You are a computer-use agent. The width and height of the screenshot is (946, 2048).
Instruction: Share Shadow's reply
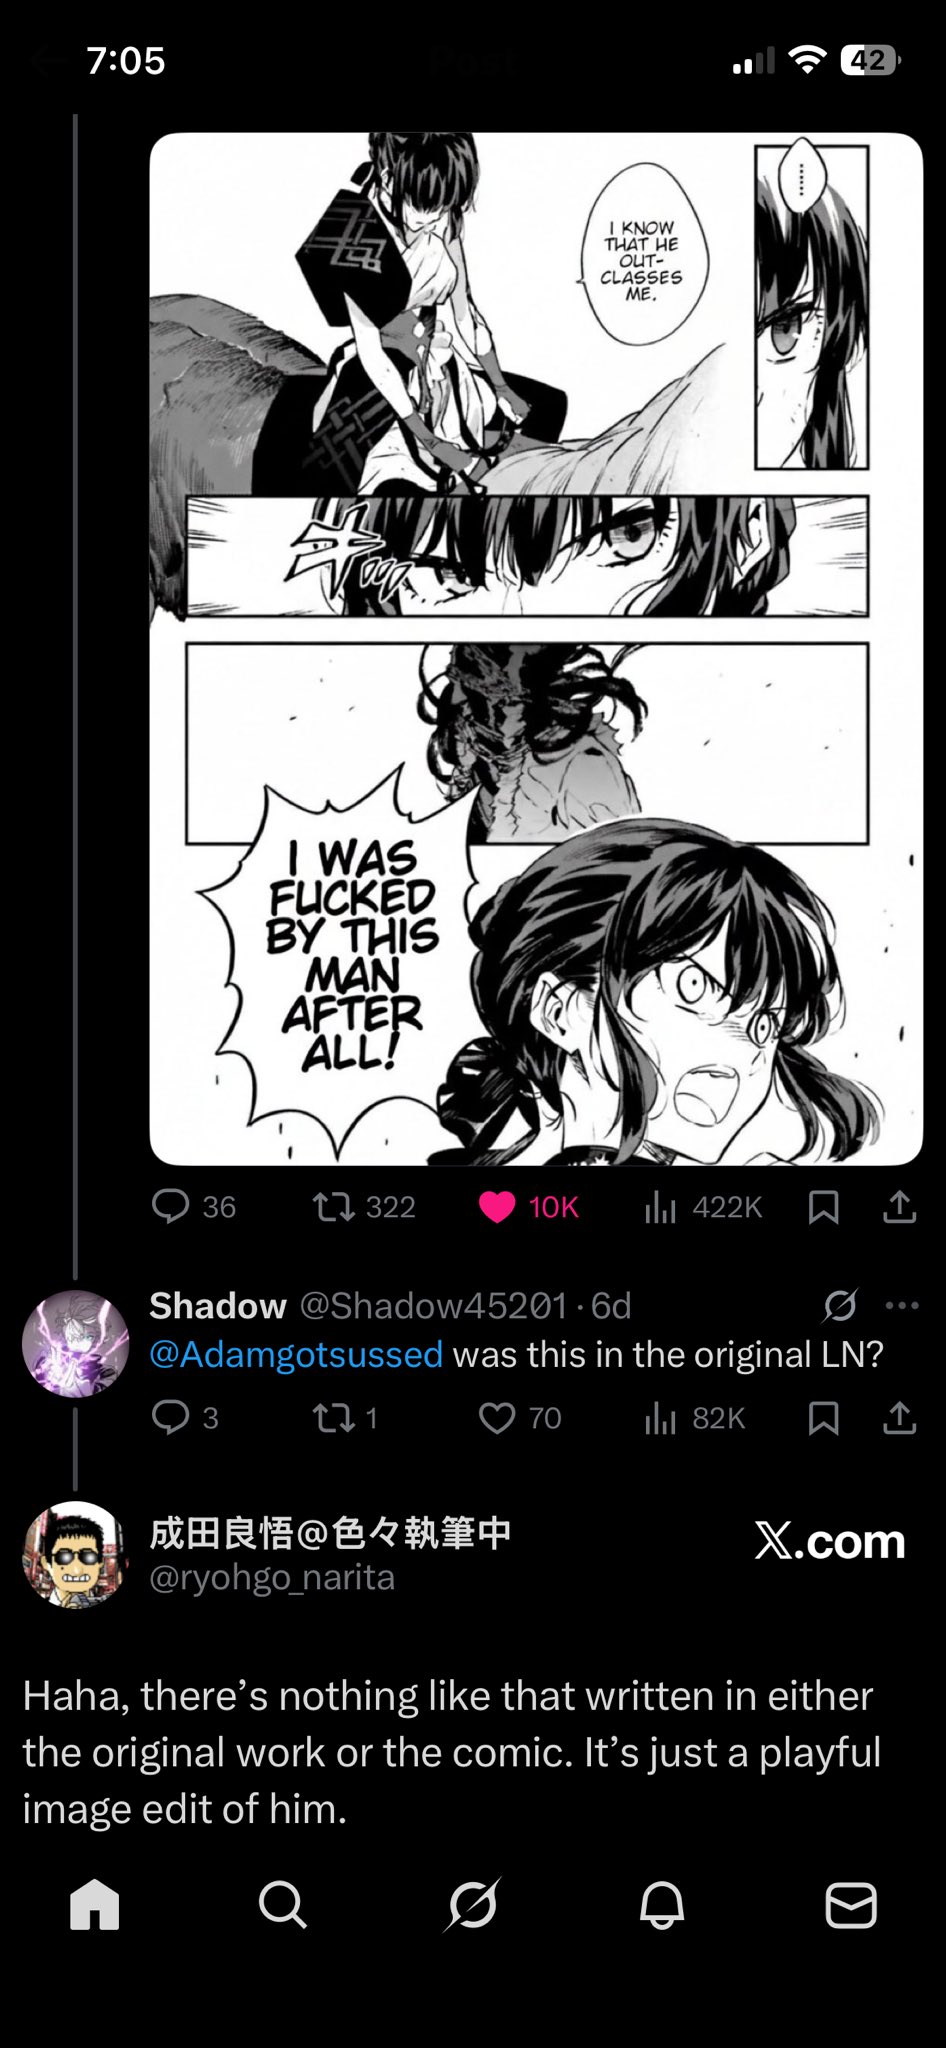900,1417
